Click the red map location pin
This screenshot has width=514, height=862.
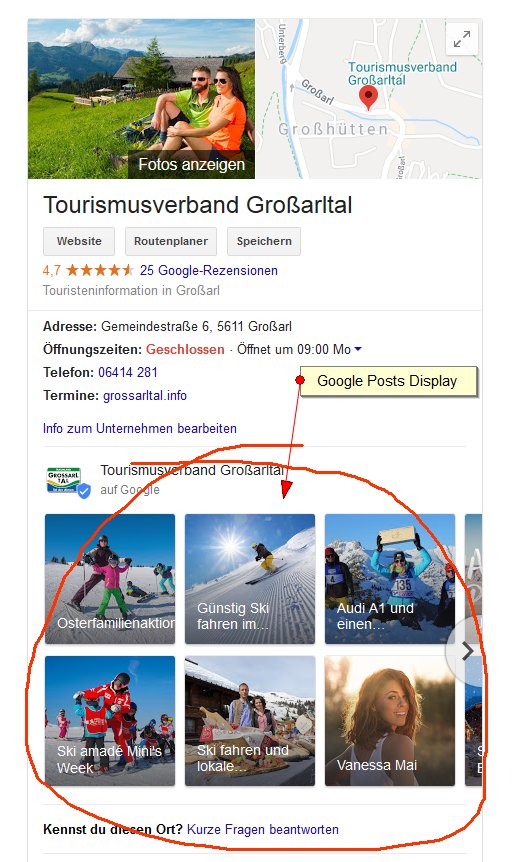click(x=368, y=97)
